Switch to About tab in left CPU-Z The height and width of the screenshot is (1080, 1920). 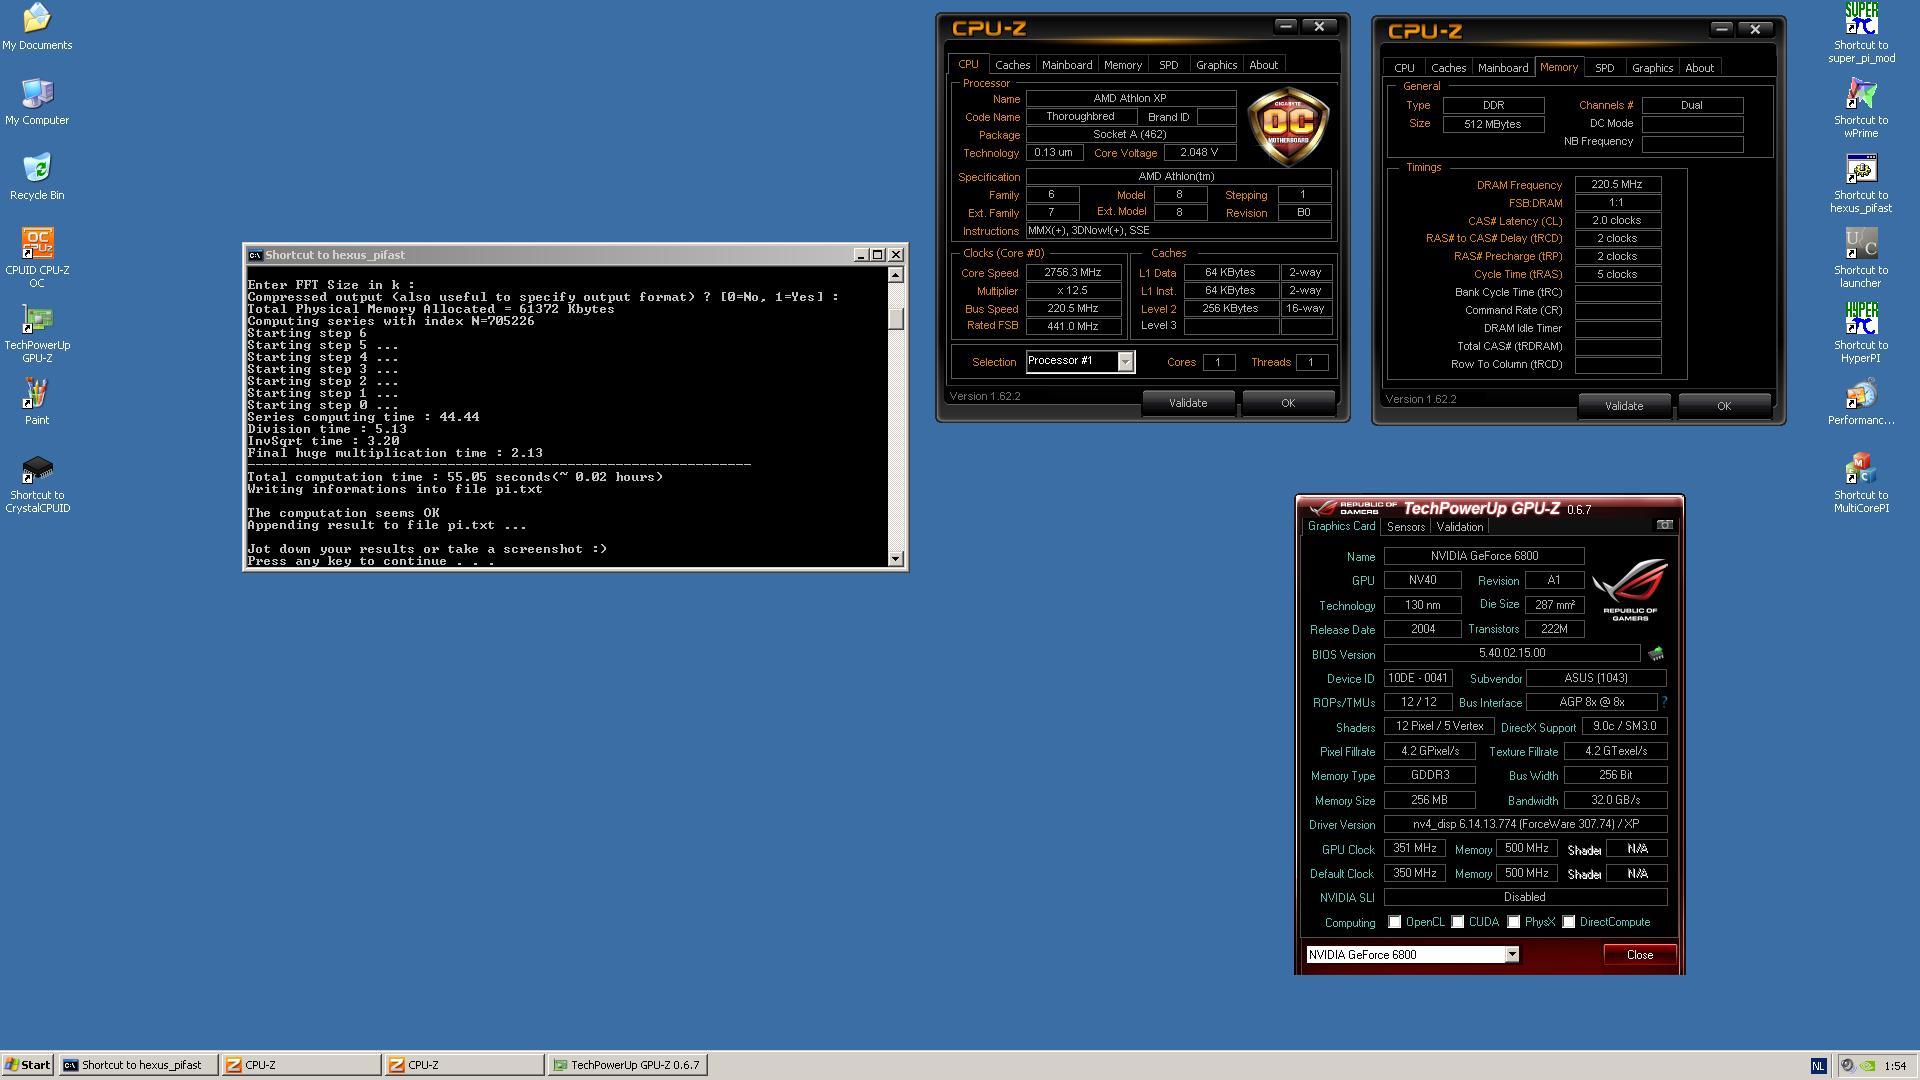(1263, 65)
